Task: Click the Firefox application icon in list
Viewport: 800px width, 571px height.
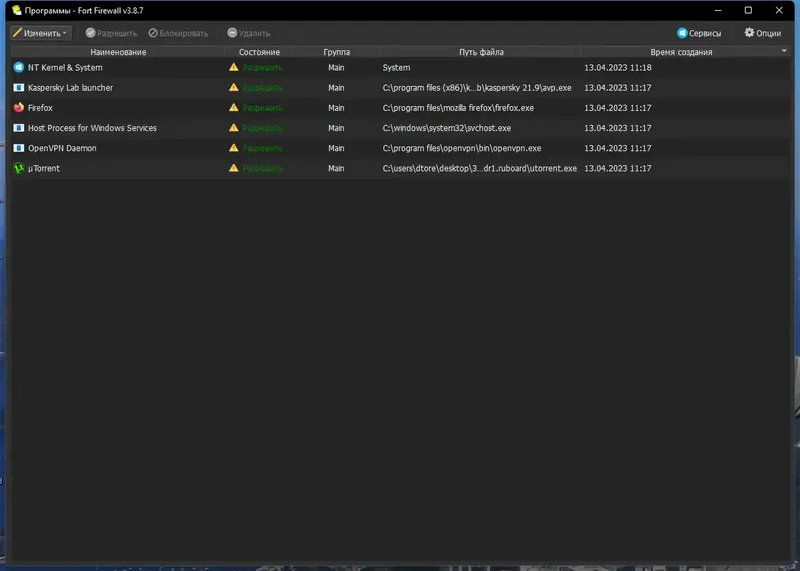Action: [x=19, y=108]
